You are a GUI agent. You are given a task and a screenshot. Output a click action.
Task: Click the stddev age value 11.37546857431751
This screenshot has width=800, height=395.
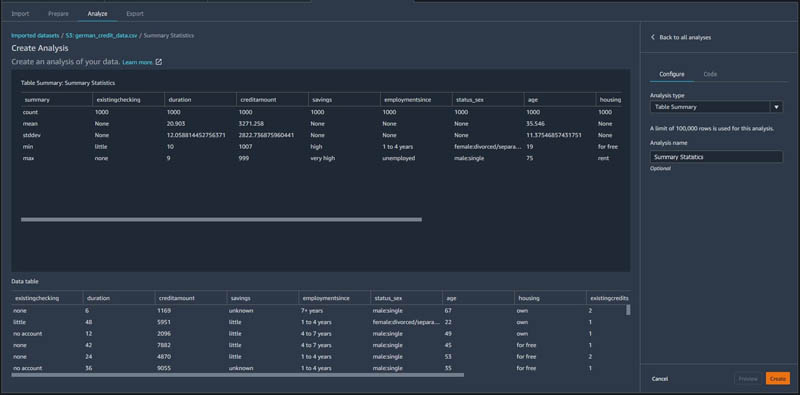pos(554,135)
